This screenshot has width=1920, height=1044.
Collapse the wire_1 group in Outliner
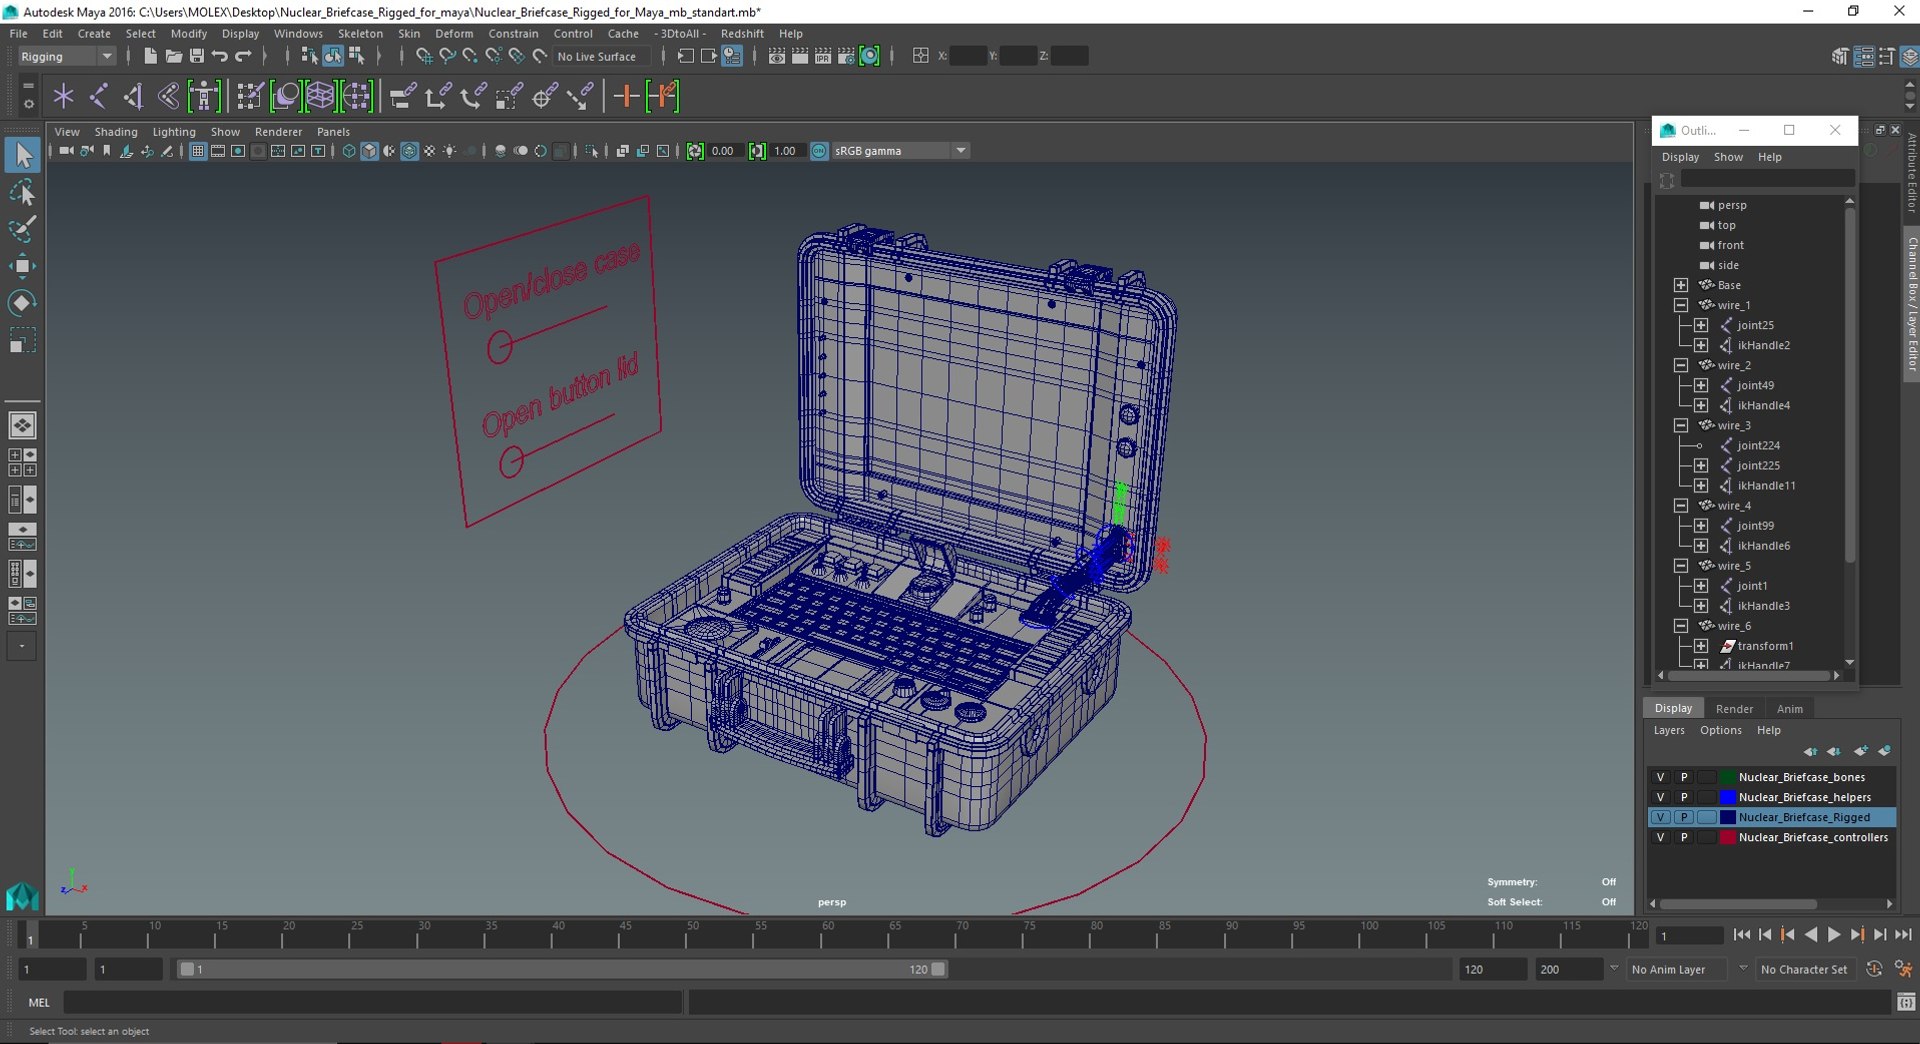pyautogui.click(x=1681, y=305)
